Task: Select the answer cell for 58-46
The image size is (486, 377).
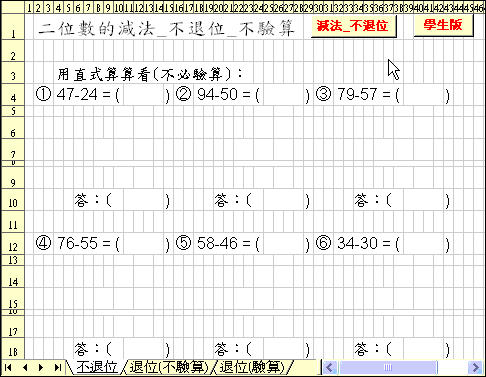Action: pyautogui.click(x=283, y=244)
